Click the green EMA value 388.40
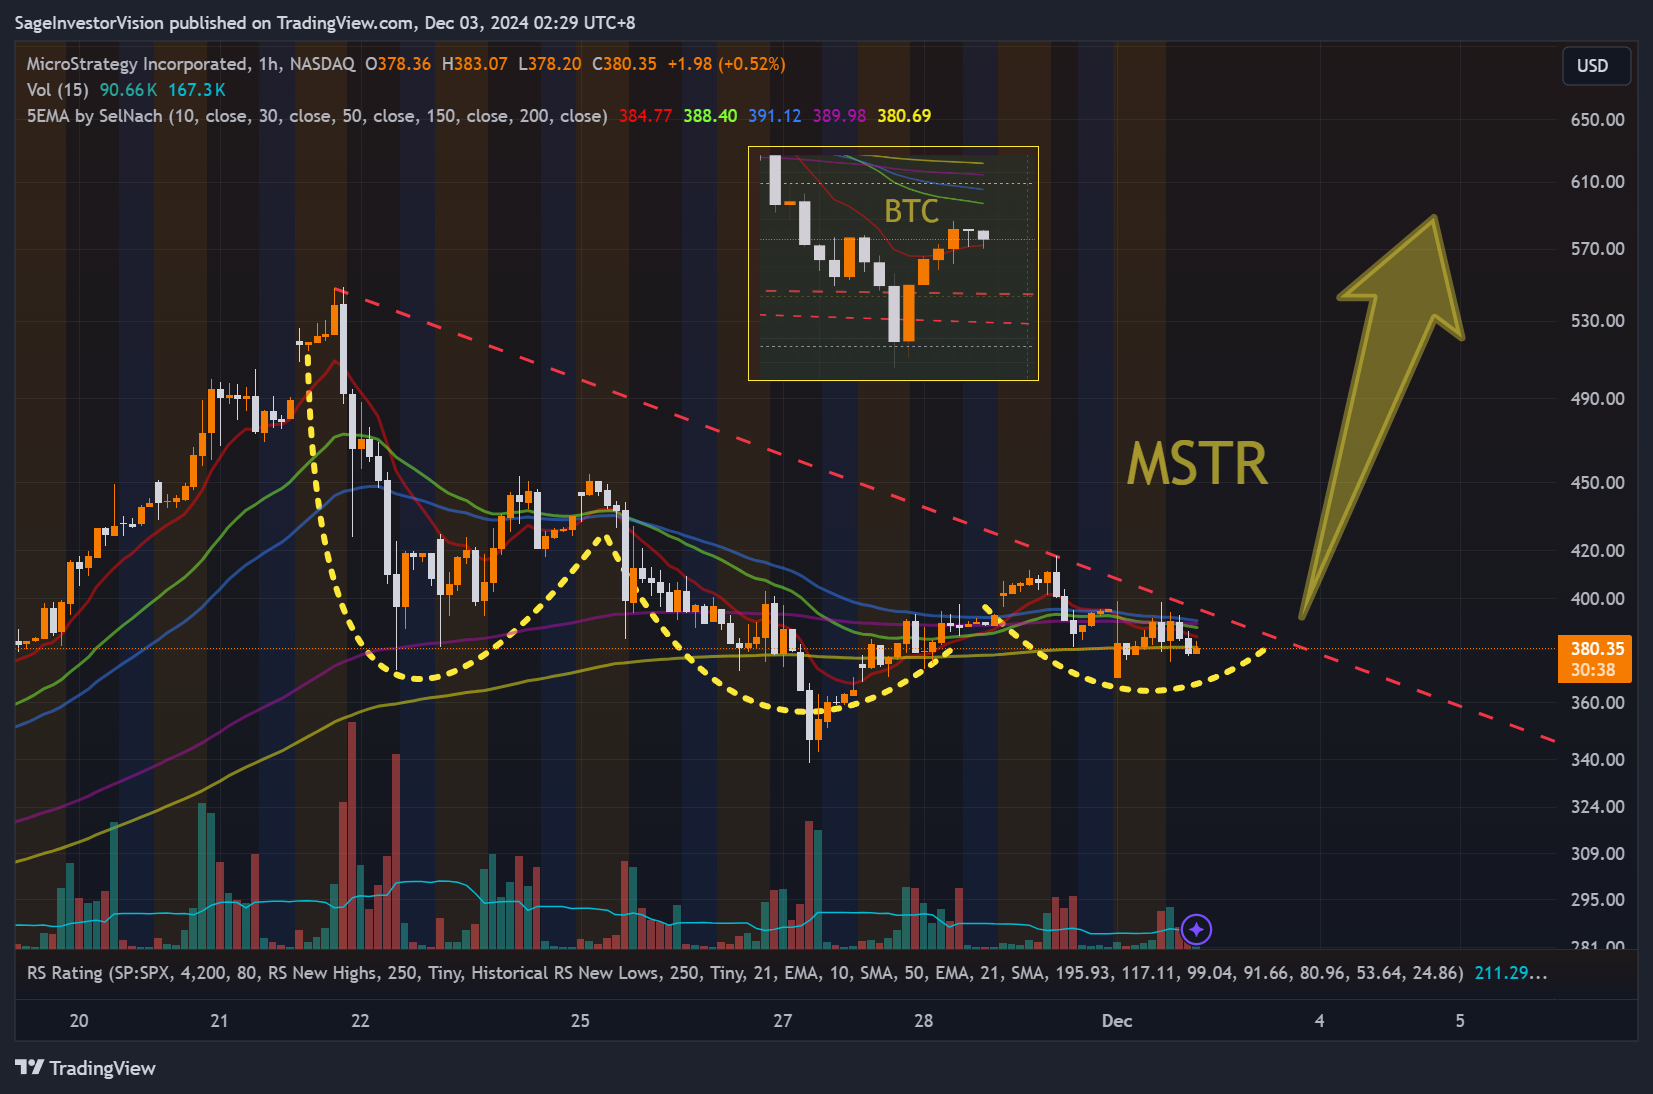 (710, 116)
